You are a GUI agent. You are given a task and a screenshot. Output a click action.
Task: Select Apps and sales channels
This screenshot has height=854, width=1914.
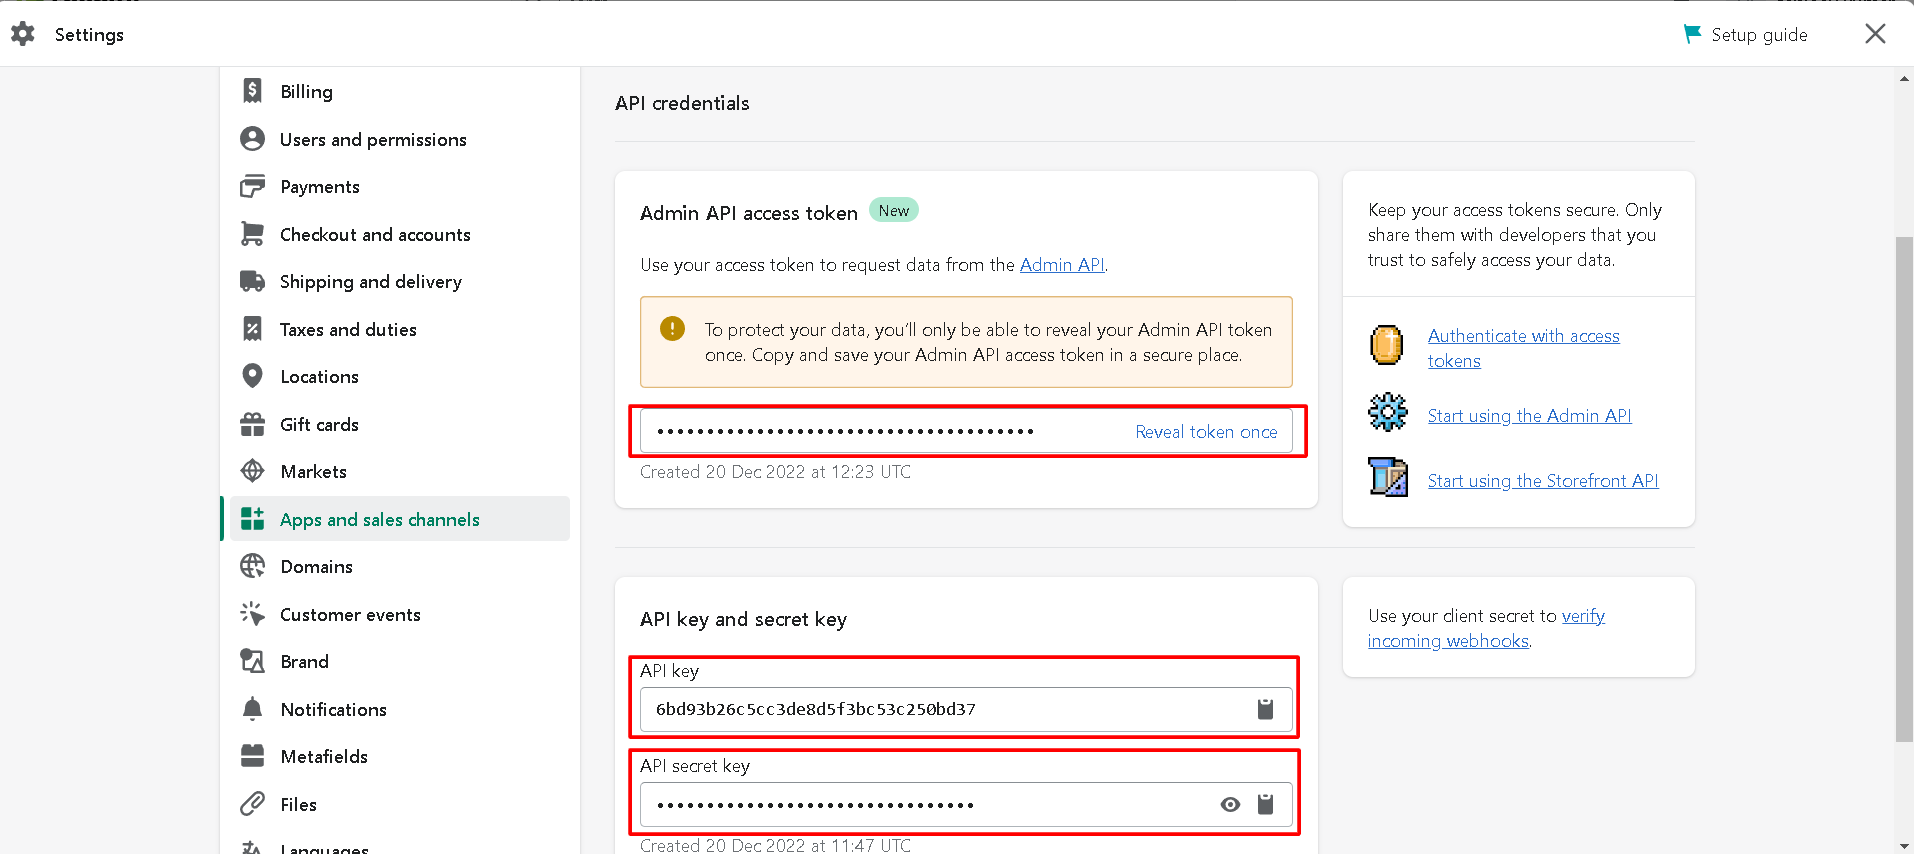[x=400, y=519]
